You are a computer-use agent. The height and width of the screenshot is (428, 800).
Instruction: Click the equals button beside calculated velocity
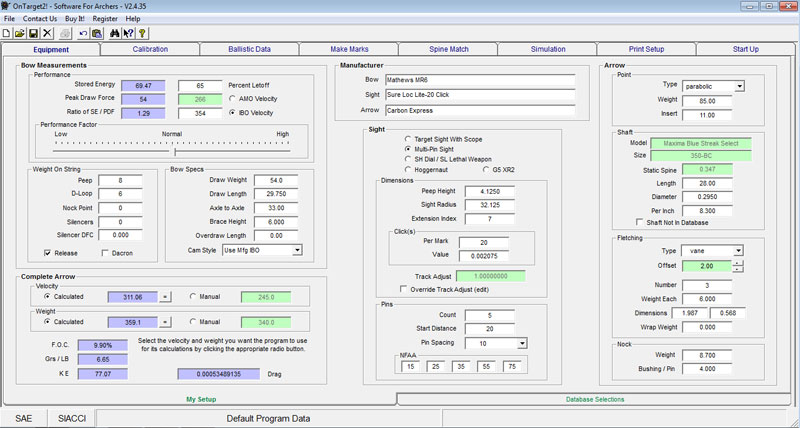click(x=165, y=297)
